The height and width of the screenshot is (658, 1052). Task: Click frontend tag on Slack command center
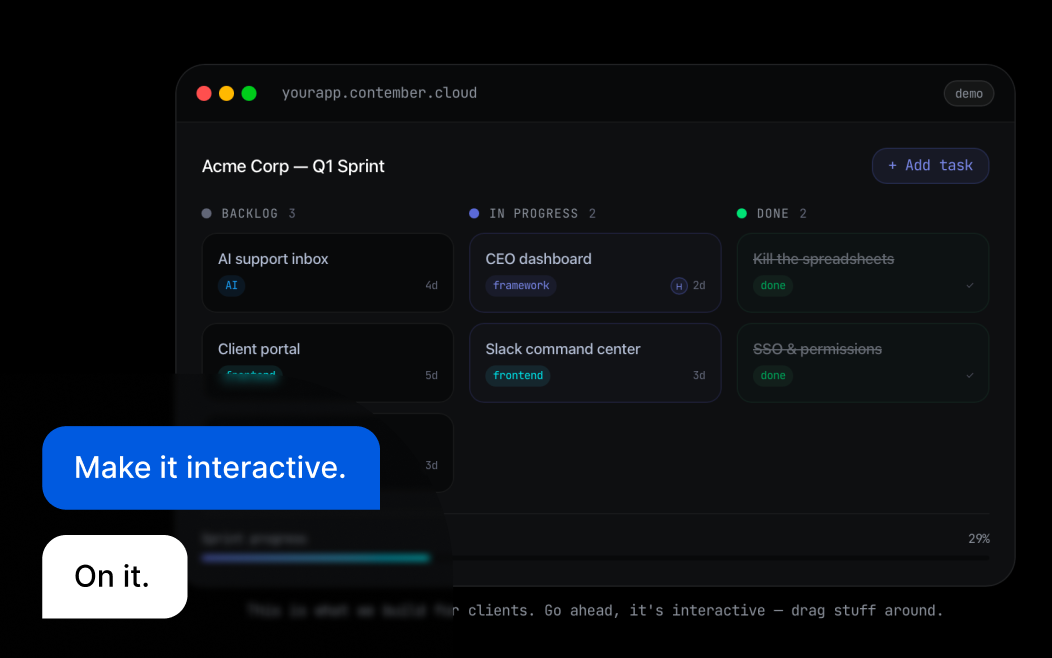coord(518,376)
